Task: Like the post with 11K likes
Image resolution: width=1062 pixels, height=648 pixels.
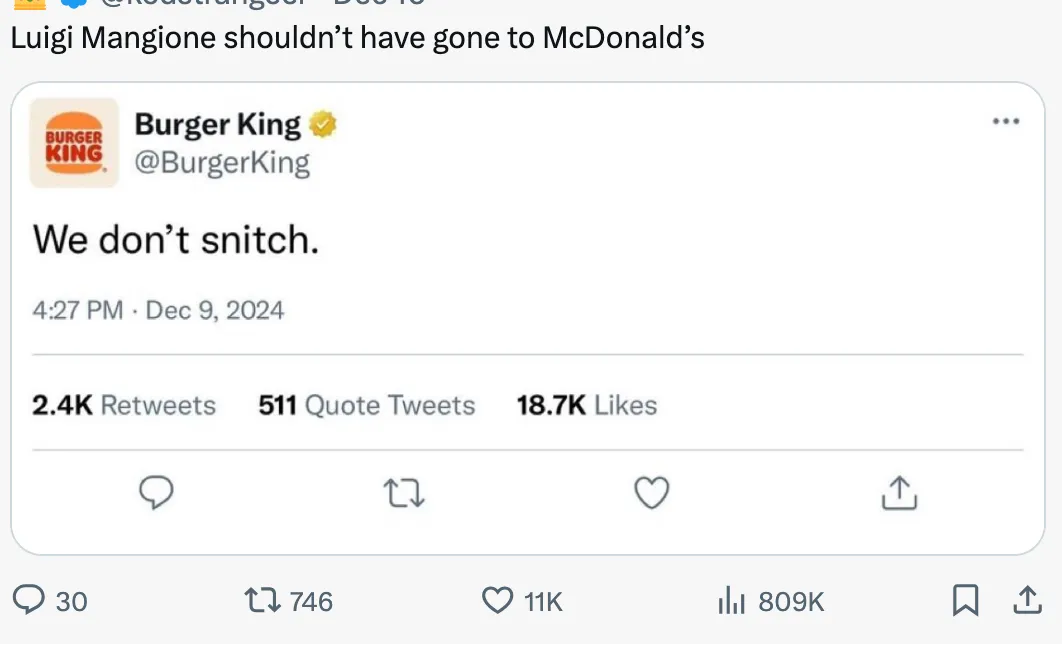Action: click(x=498, y=600)
